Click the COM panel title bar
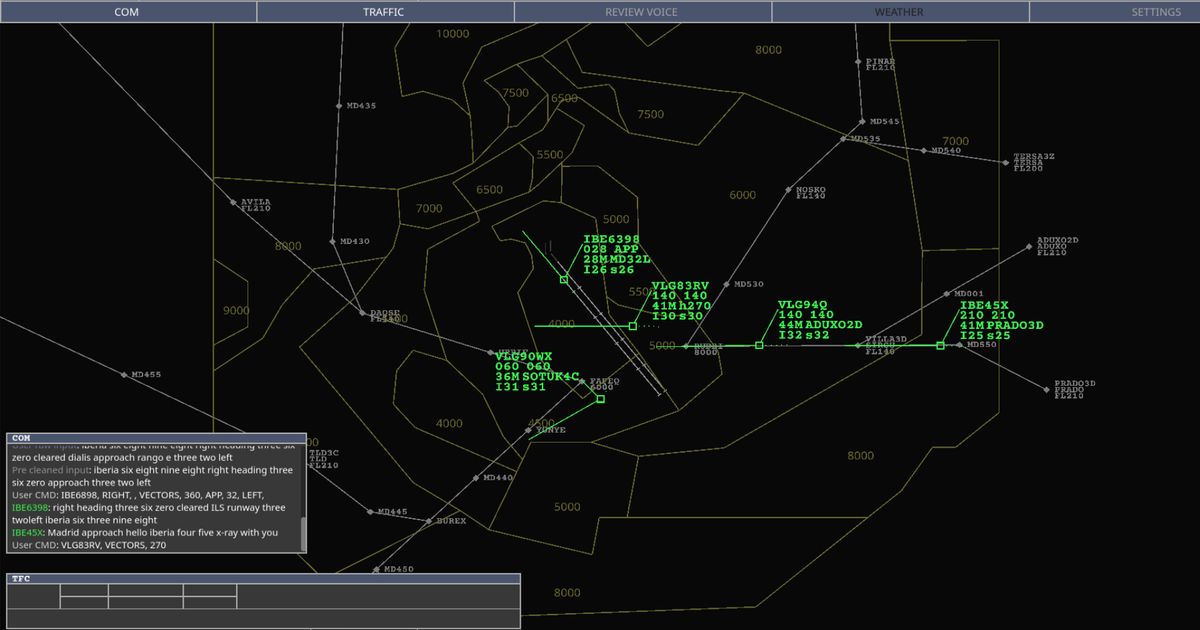Image resolution: width=1200 pixels, height=630 pixels. click(x=156, y=438)
